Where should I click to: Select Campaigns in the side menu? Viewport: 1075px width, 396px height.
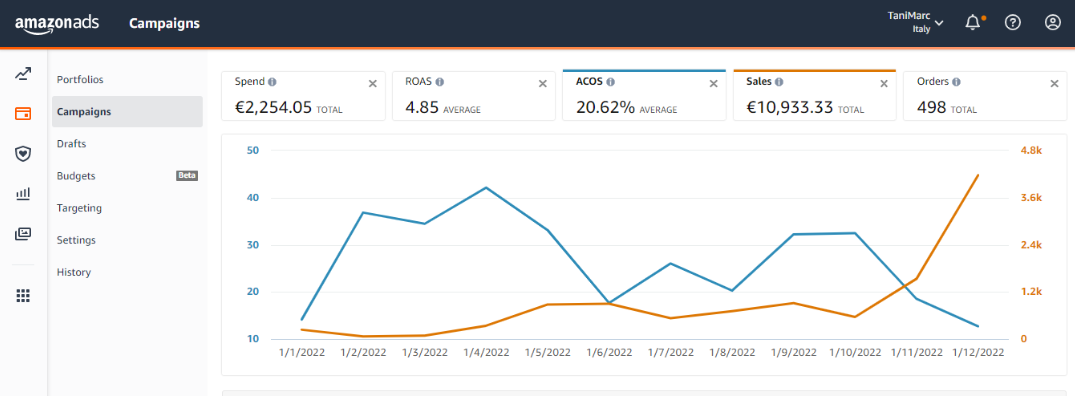pos(128,112)
